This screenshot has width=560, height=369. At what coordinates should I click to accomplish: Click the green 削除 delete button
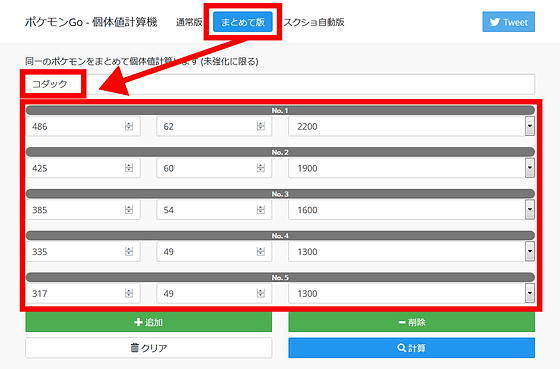point(411,322)
